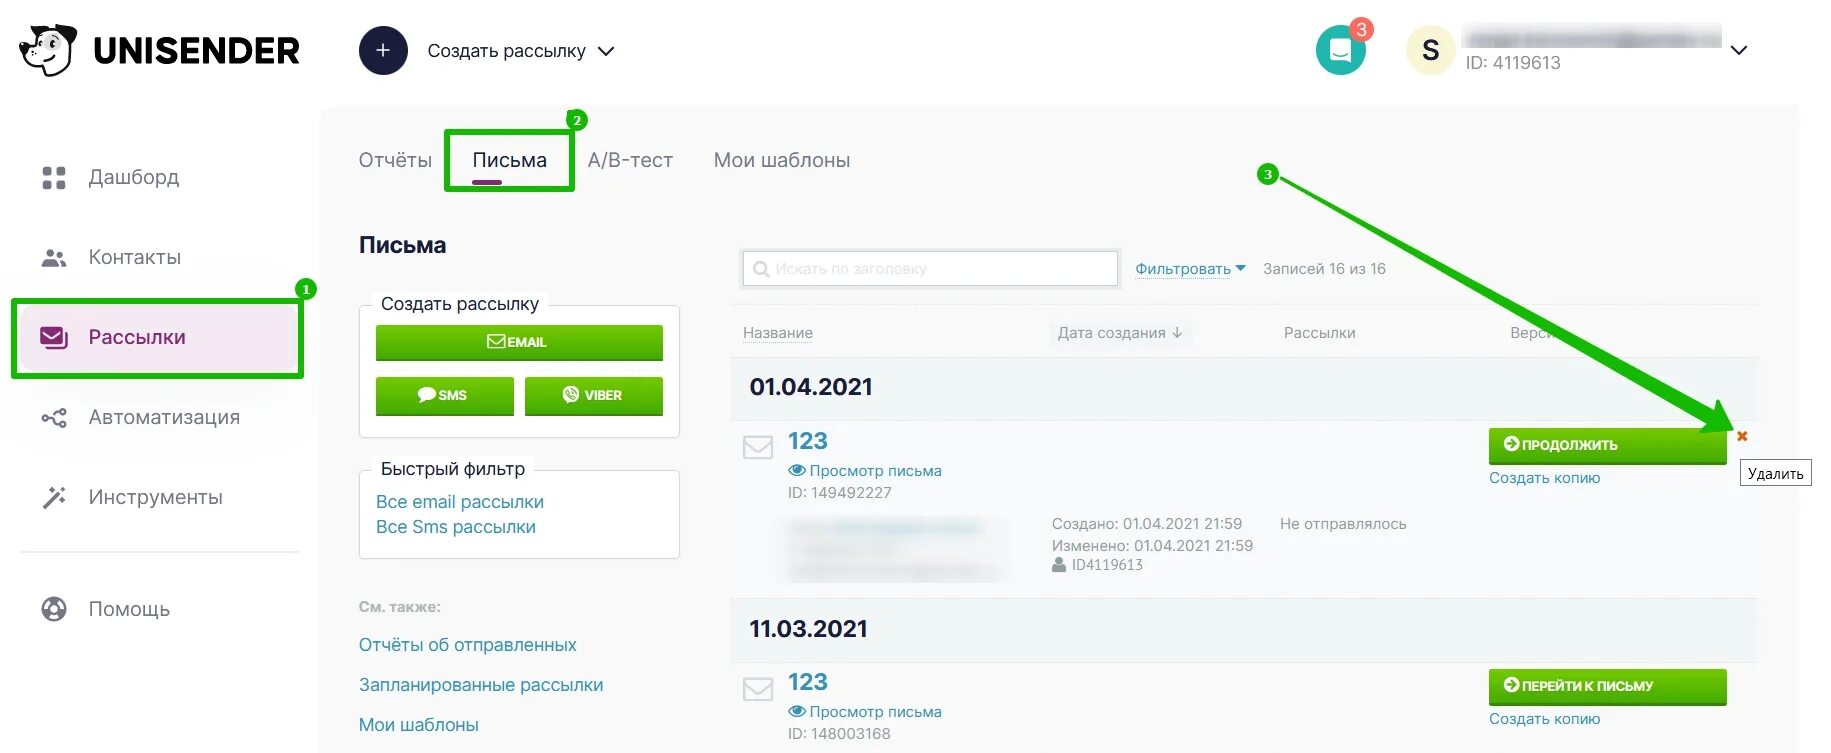
Task: Create a copy of the 01.04.2021 letter
Action: pyautogui.click(x=1544, y=478)
